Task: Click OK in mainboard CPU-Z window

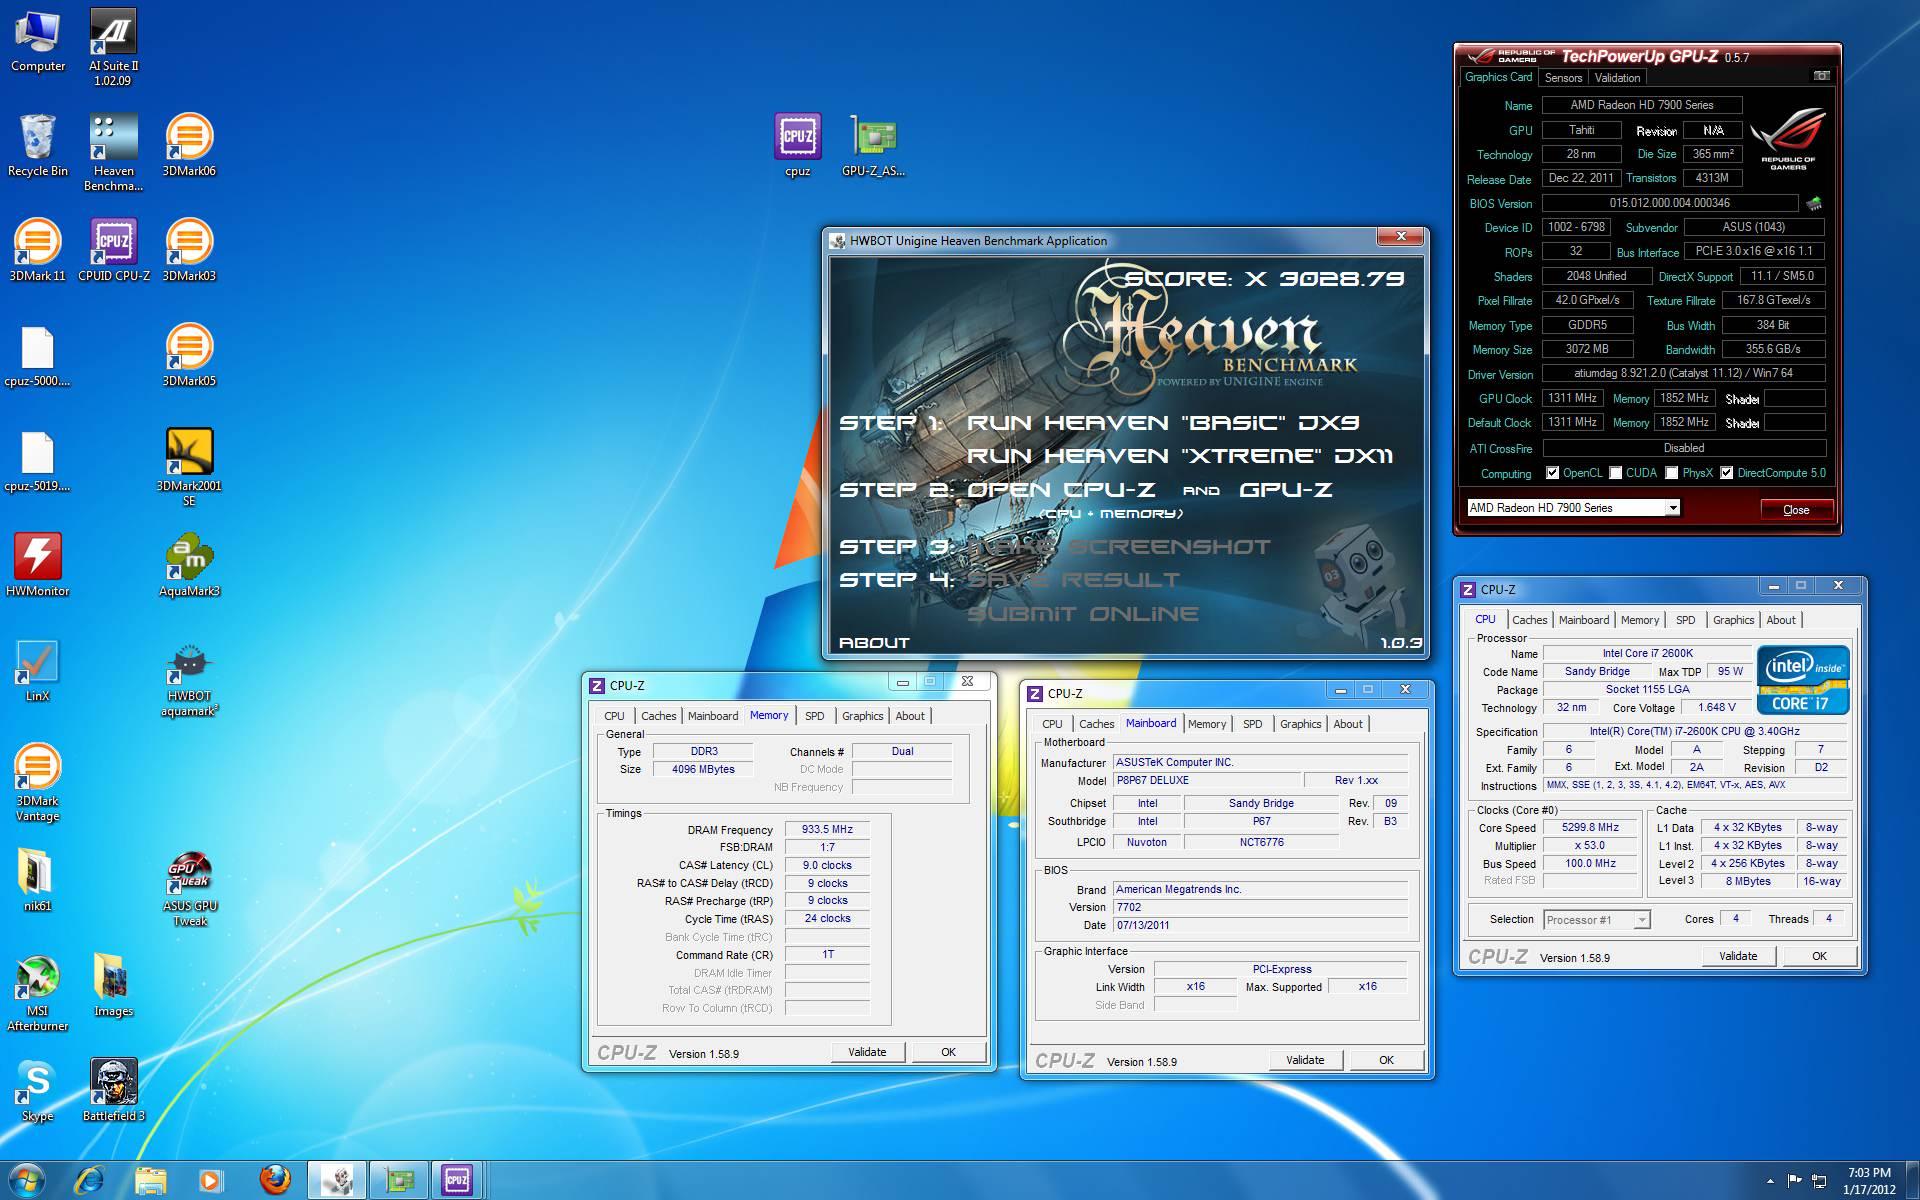Action: coord(1386,1060)
